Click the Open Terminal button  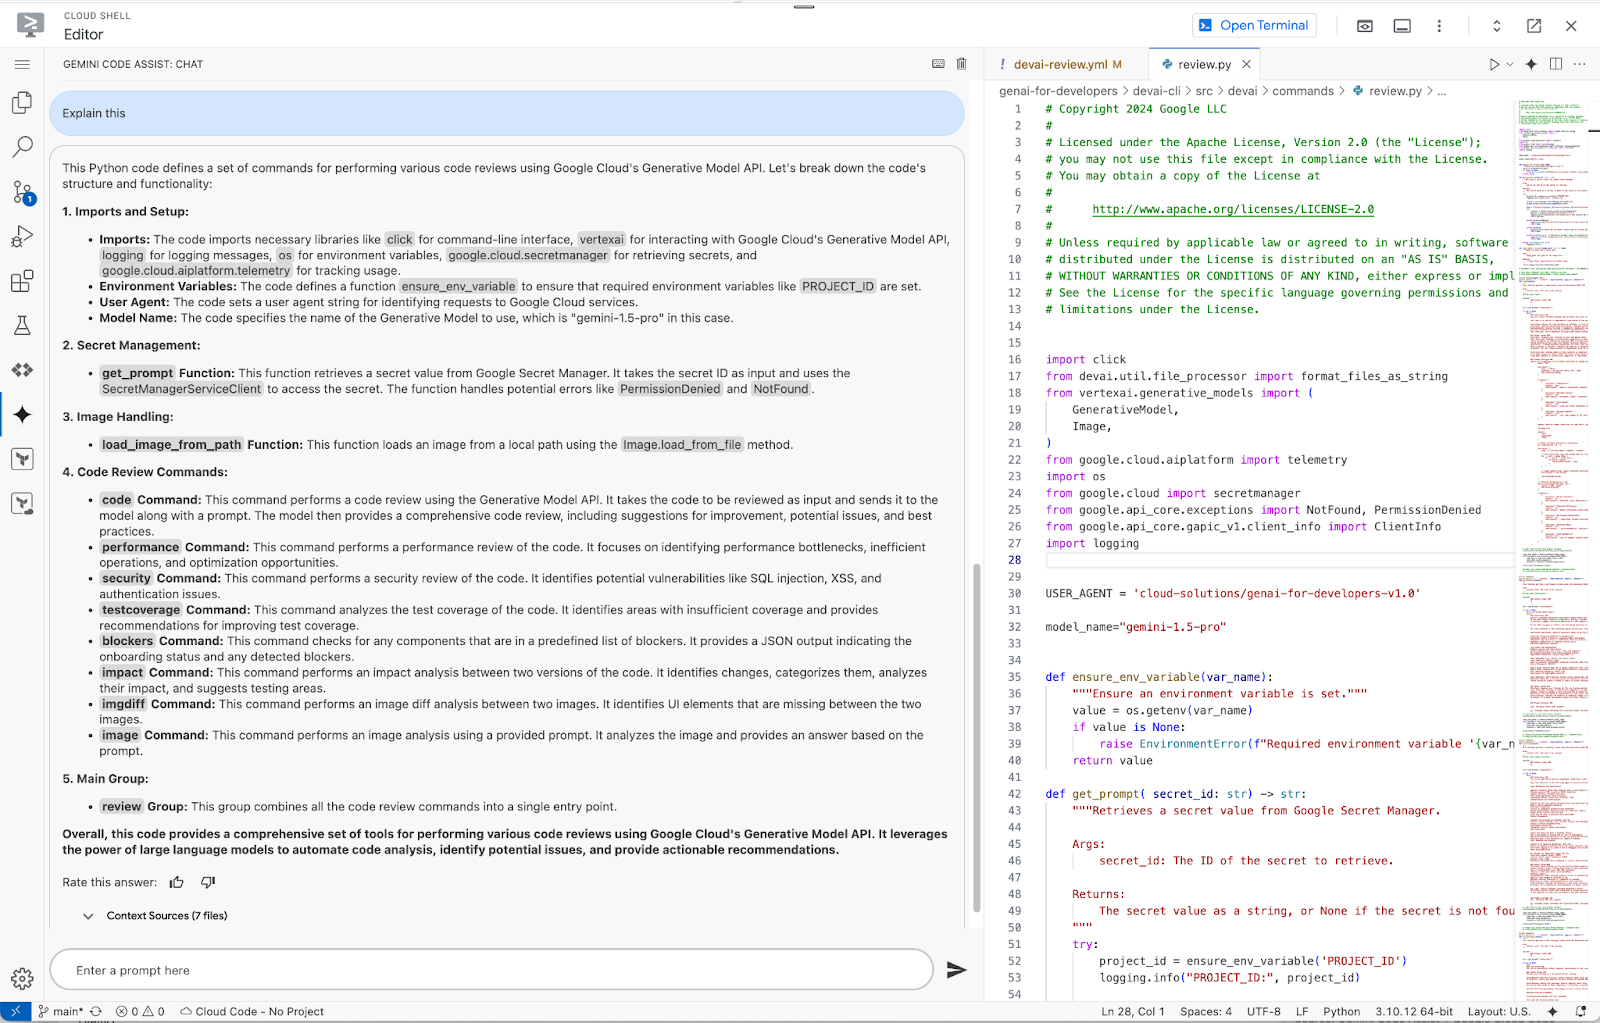(x=1254, y=26)
